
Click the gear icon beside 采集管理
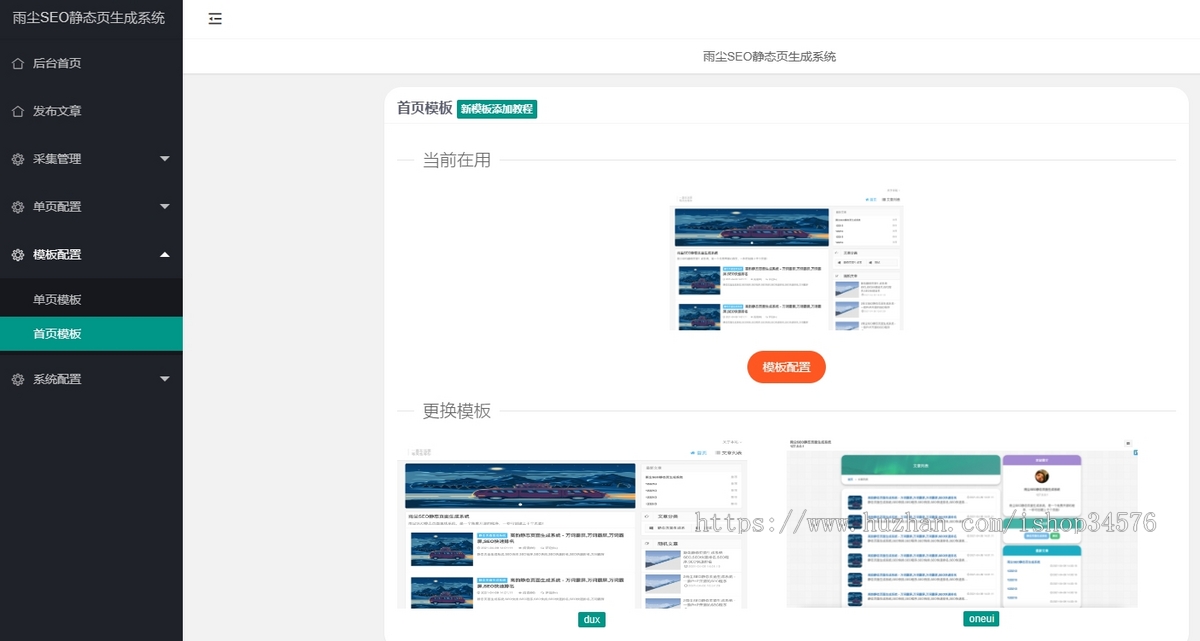tap(17, 159)
